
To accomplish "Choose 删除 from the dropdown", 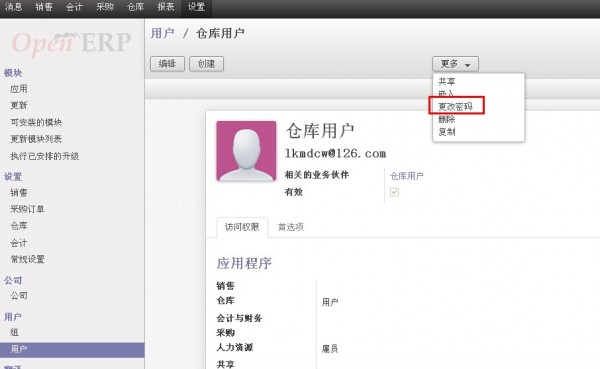I will pos(447,119).
